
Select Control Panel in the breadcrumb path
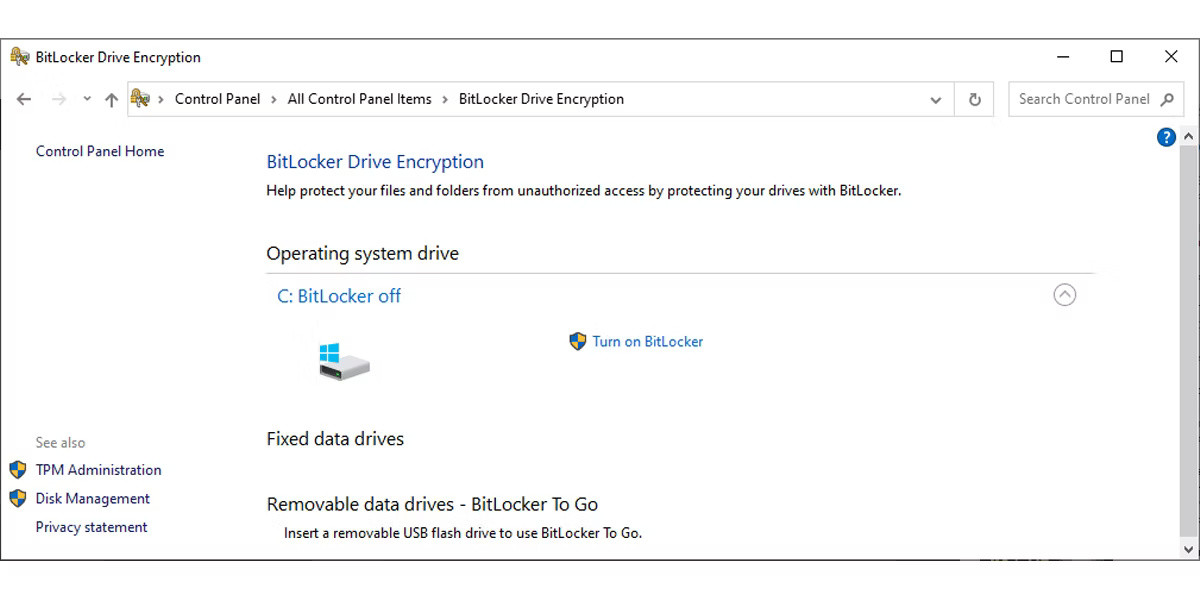(218, 99)
